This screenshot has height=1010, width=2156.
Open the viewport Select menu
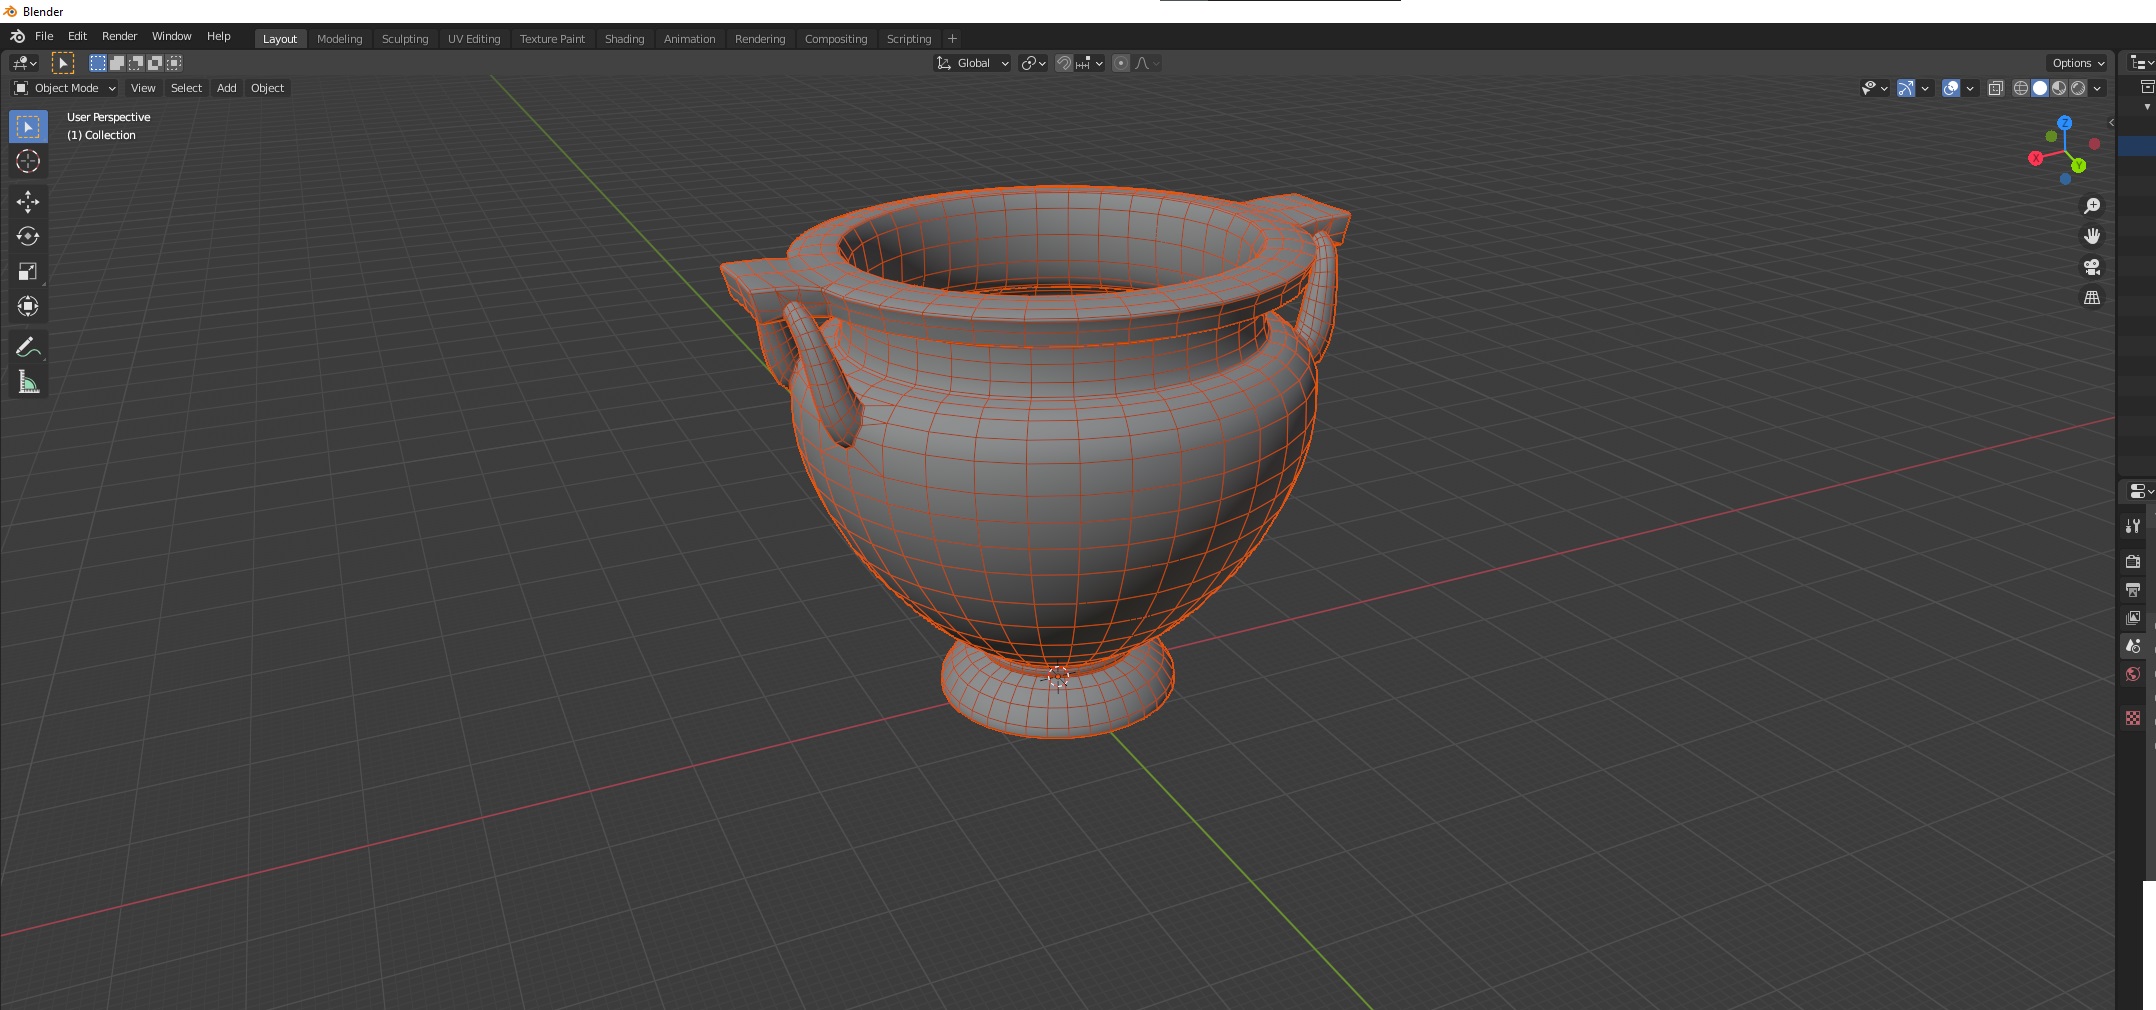[186, 88]
